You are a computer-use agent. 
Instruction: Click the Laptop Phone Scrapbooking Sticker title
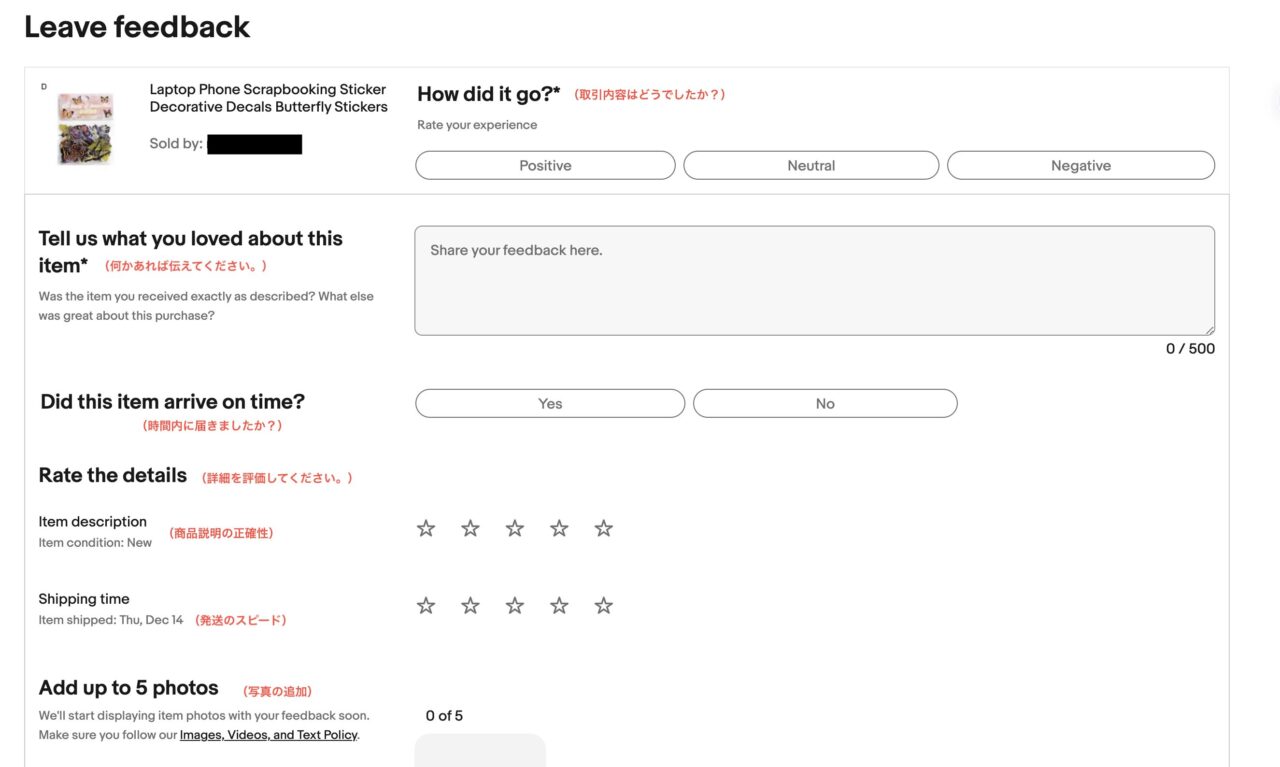tap(268, 98)
